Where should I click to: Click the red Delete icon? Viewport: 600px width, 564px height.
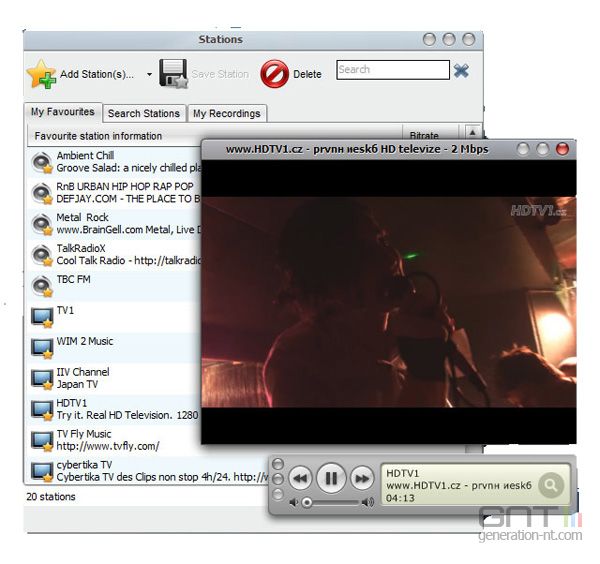coord(274,74)
